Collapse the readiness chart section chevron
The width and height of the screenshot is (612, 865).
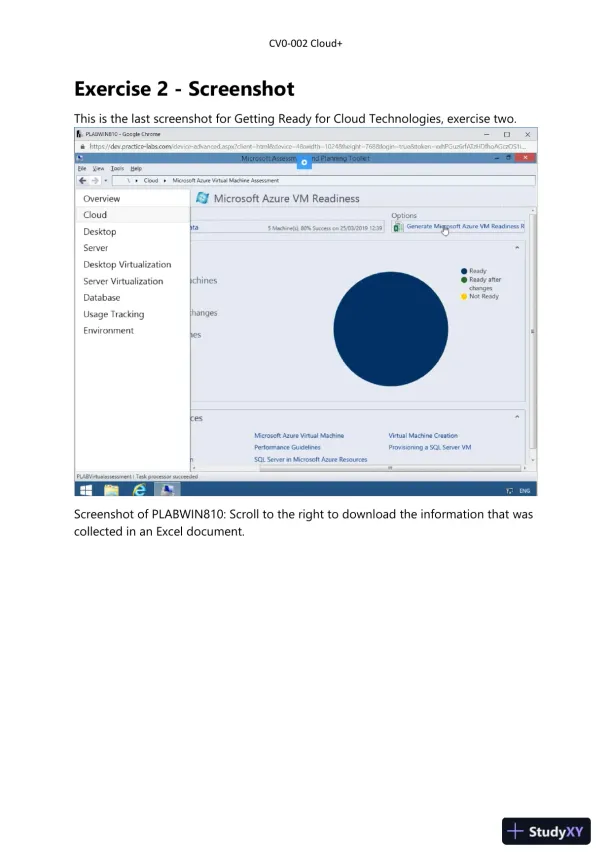tap(517, 246)
